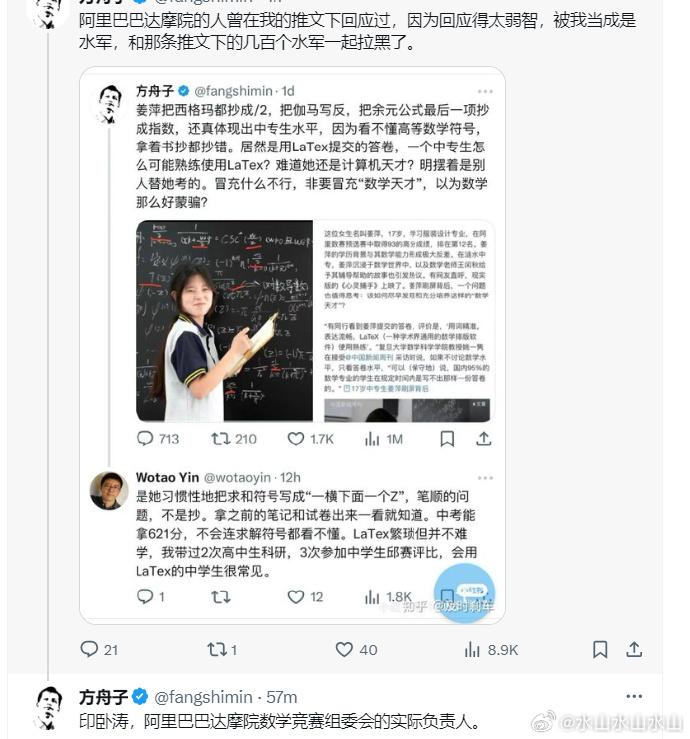The image size is (690, 739).
Task: Like the outer tweet with 40 hearts
Action: [344, 649]
